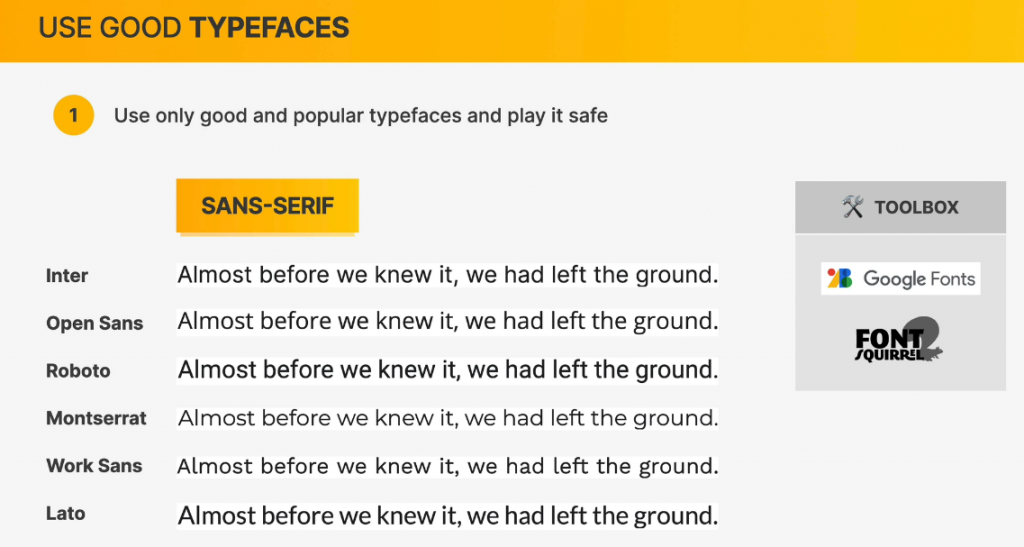Viewport: 1024px width, 547px height.
Task: Click the Lato sample sentence
Action: point(448,516)
